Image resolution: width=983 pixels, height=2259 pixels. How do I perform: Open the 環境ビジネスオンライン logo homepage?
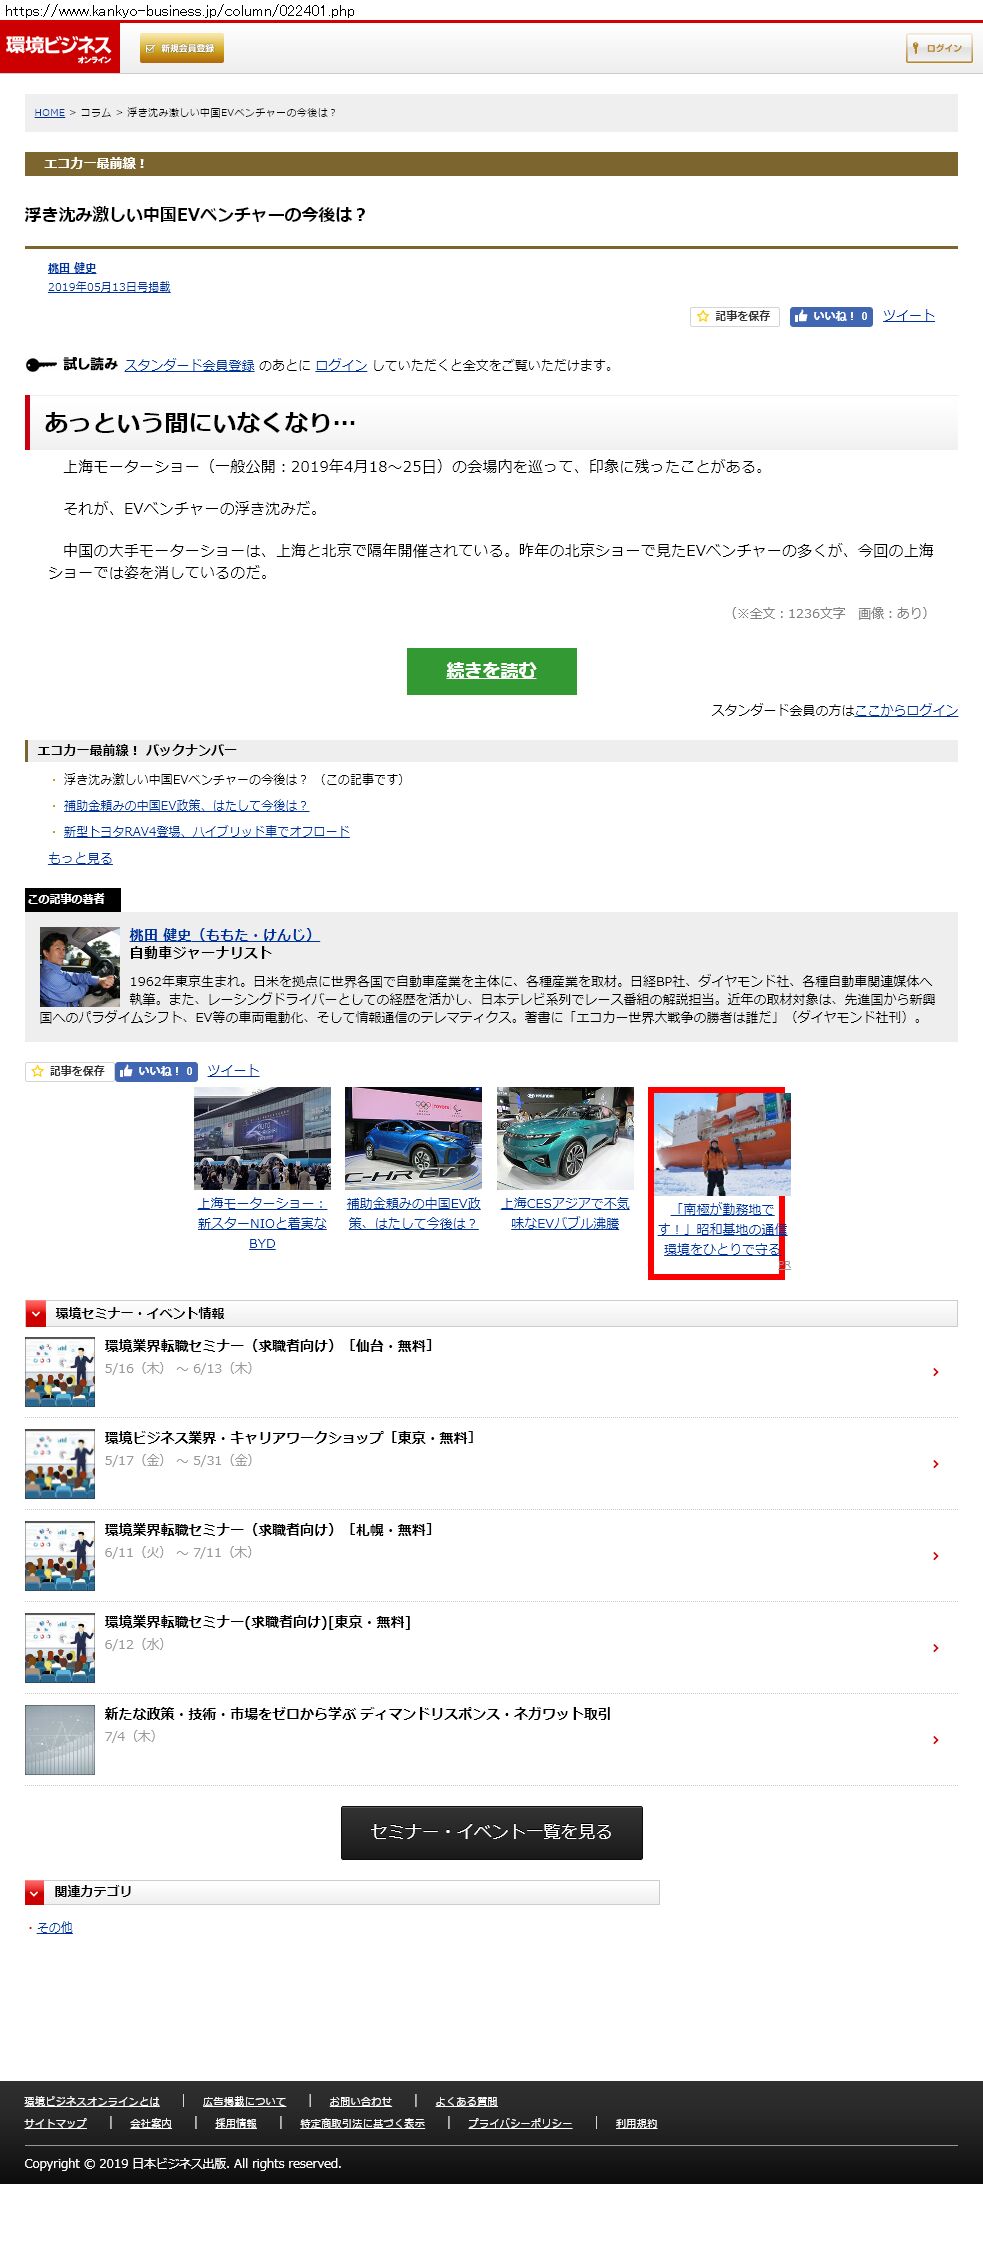[x=59, y=48]
